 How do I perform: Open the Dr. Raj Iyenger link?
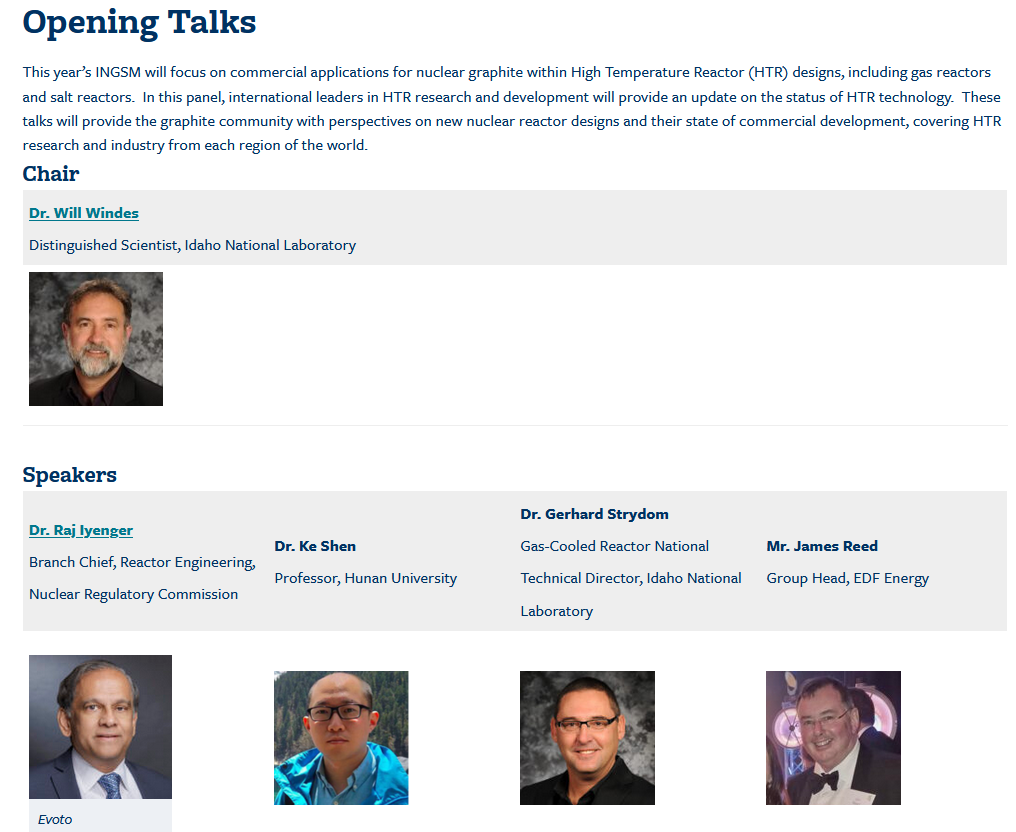[x=81, y=530]
